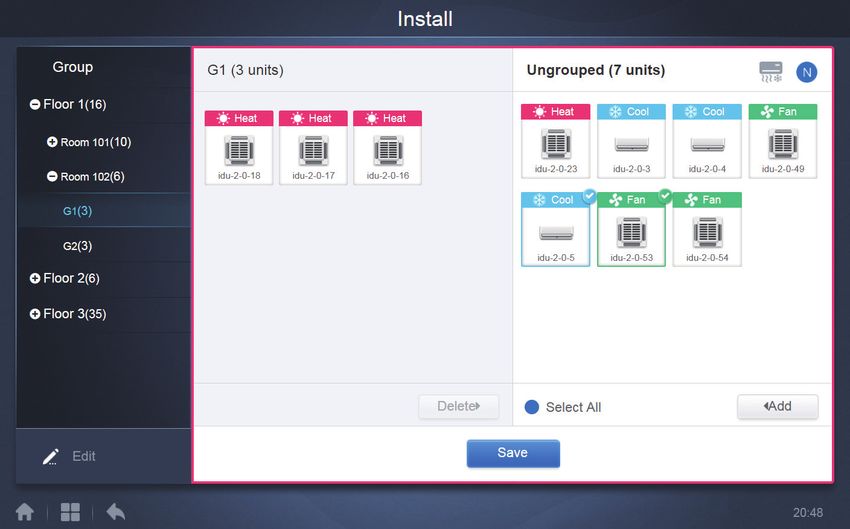
Task: Select unit idu-2-0-17 in G1
Action: [x=313, y=148]
